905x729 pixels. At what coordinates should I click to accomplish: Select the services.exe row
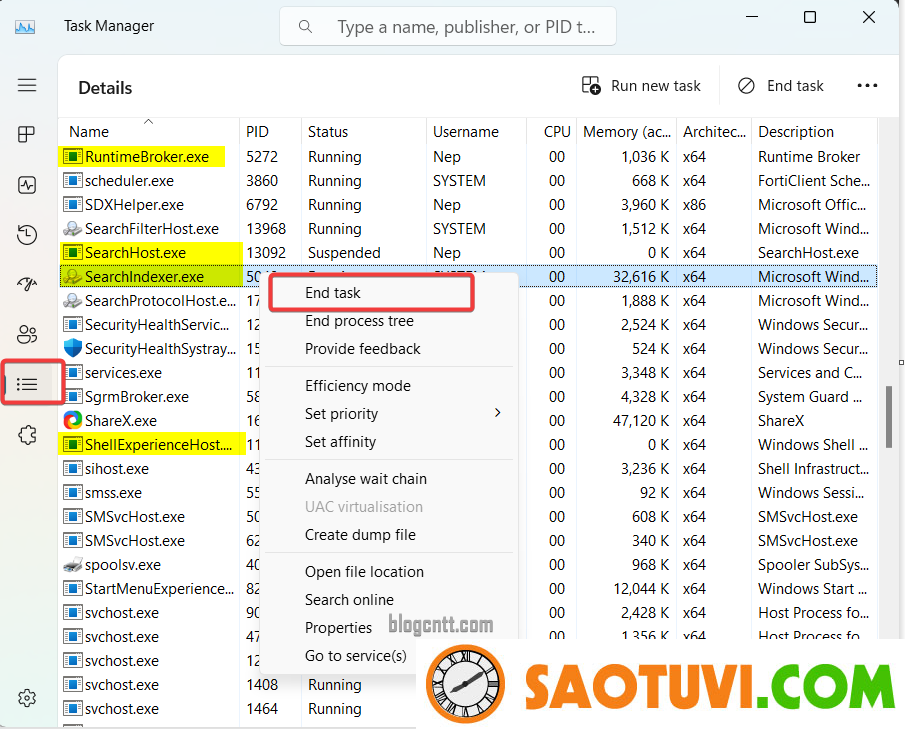(468, 373)
